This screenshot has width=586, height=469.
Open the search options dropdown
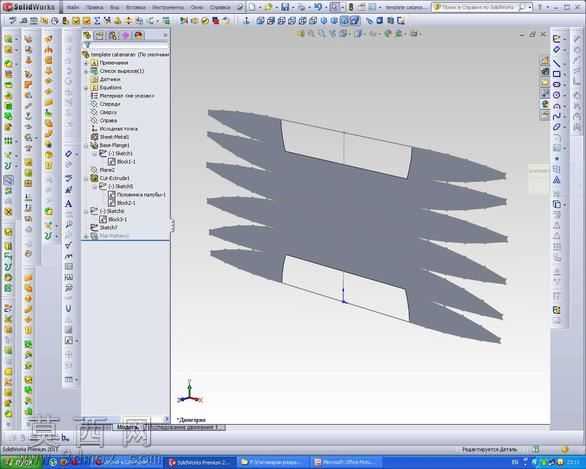point(530,7)
